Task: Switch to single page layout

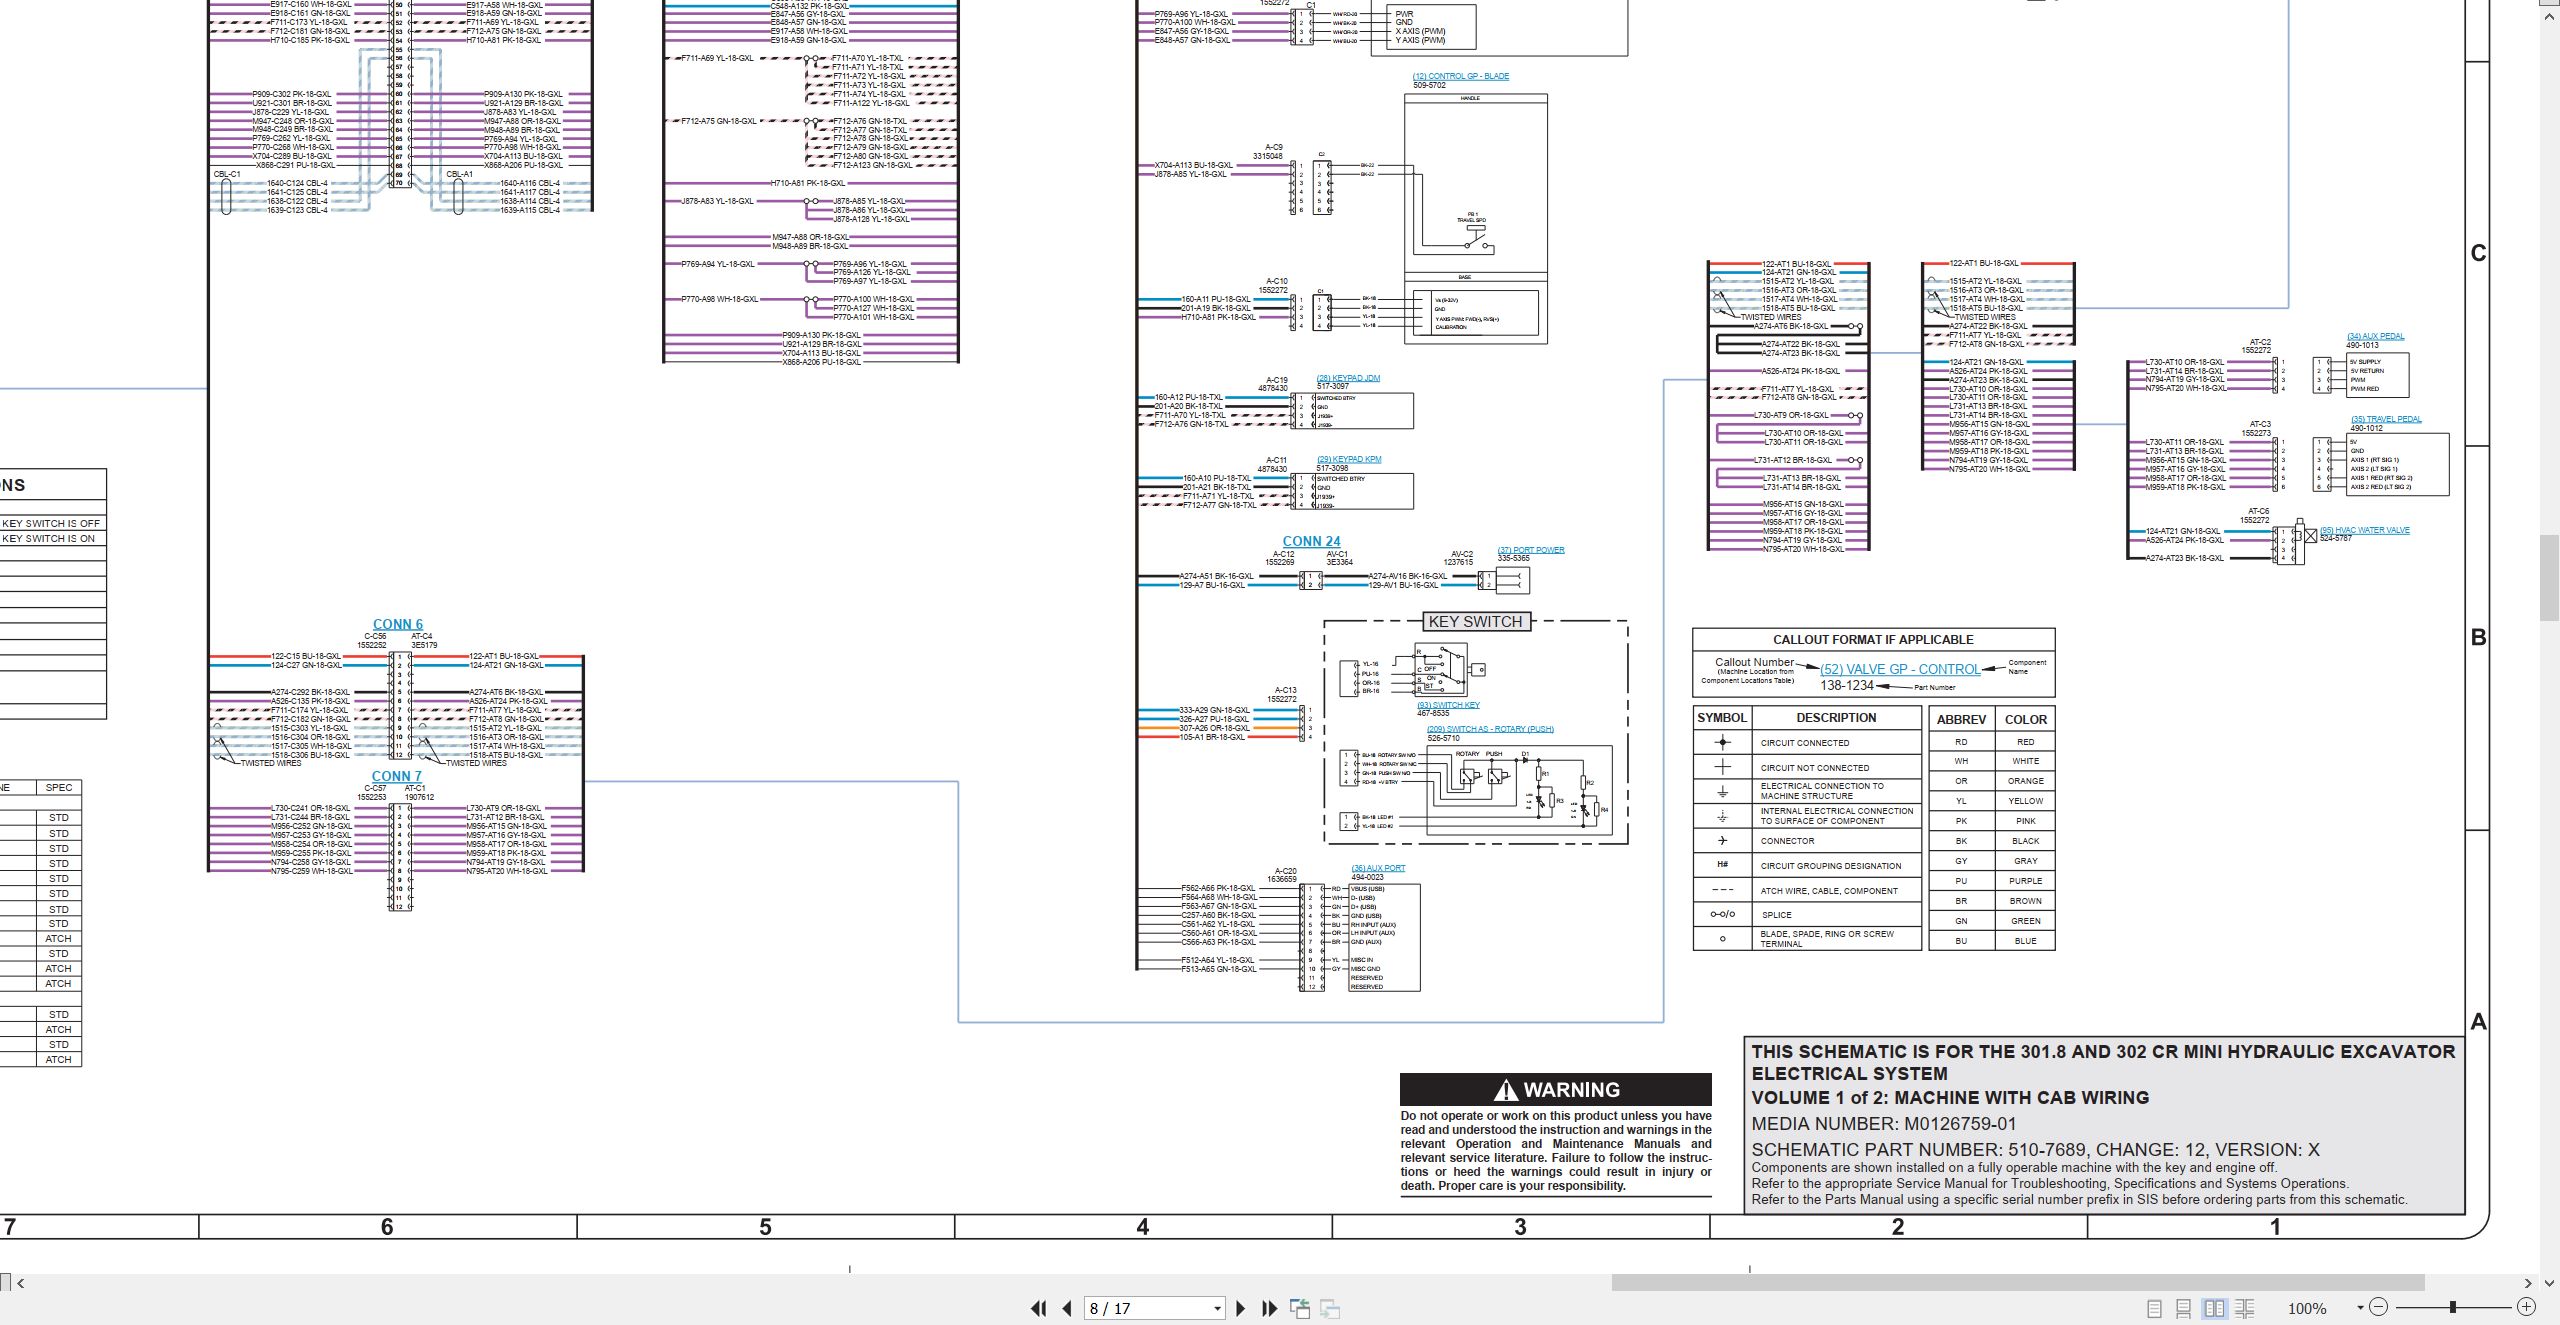Action: coord(2155,1308)
